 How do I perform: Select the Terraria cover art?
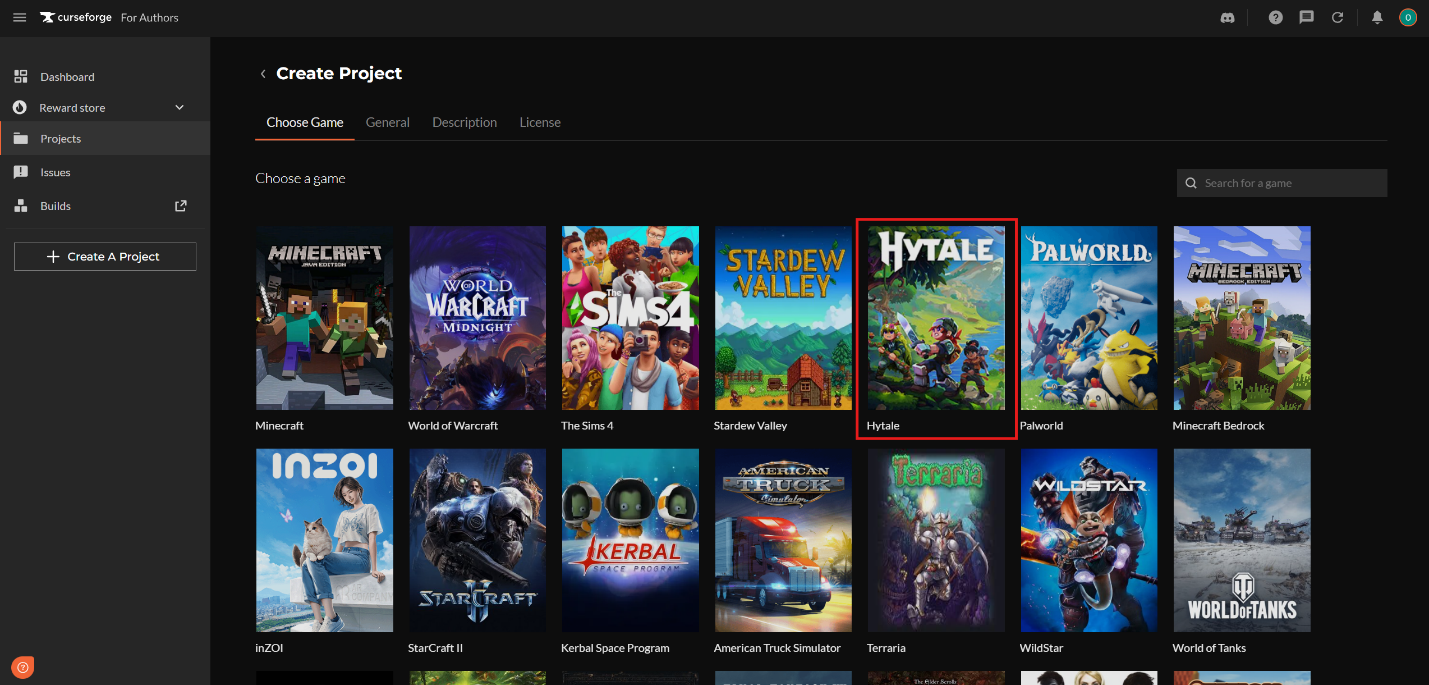(x=936, y=540)
